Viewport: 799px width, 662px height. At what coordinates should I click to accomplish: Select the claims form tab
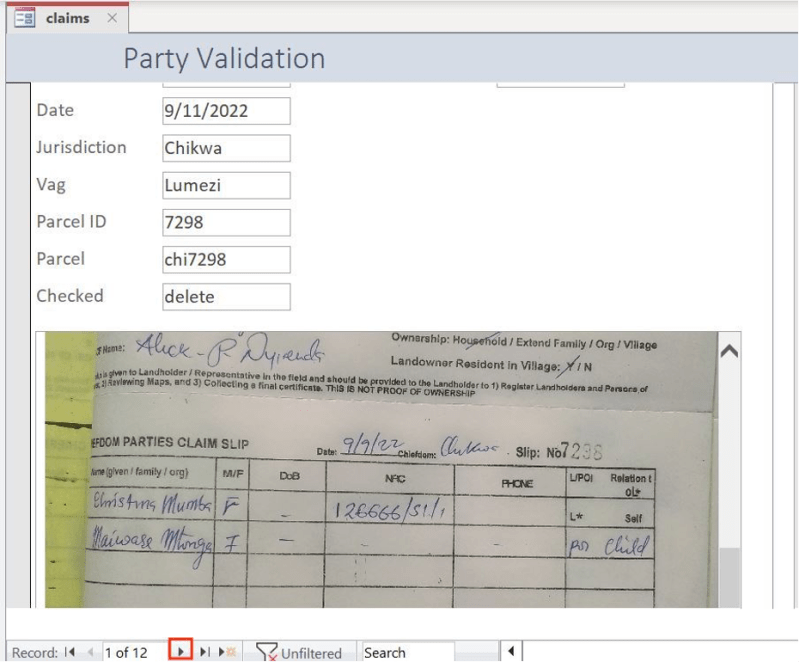(x=67, y=18)
